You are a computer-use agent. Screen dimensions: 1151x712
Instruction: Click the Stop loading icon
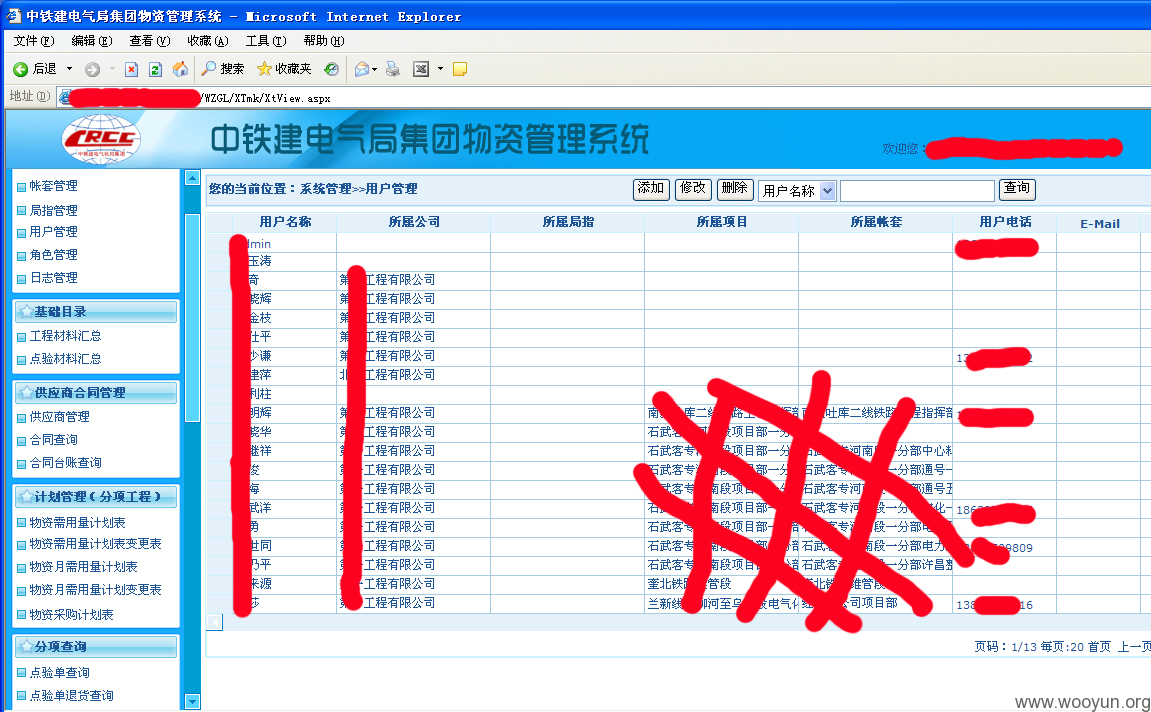coord(131,70)
